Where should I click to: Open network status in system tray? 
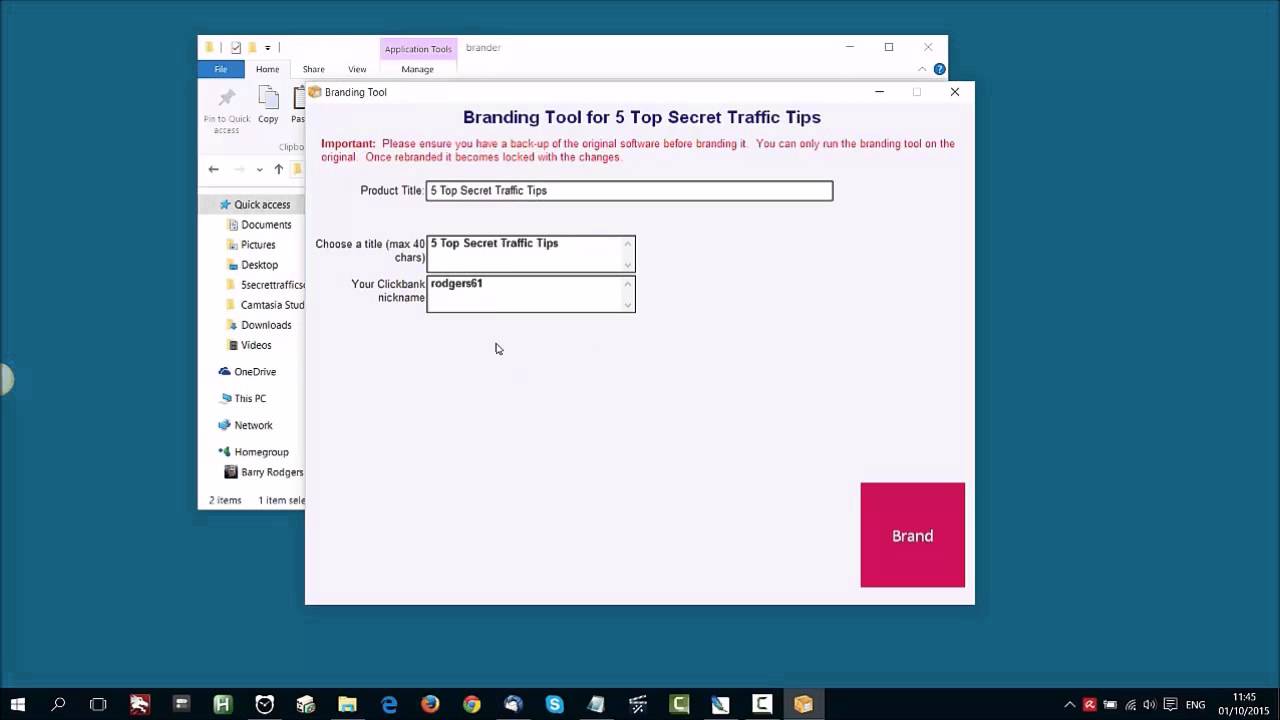(1130, 704)
